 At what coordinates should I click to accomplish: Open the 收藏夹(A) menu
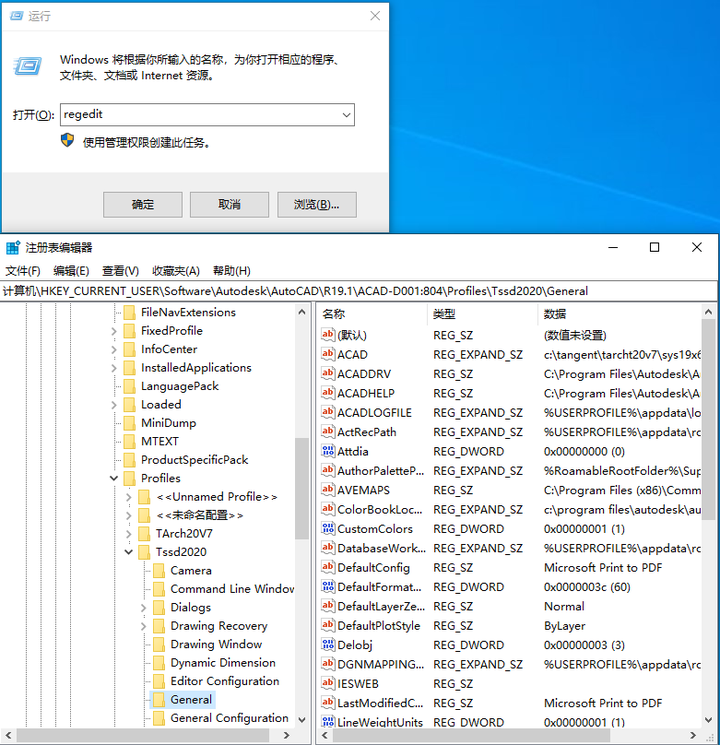click(176, 271)
